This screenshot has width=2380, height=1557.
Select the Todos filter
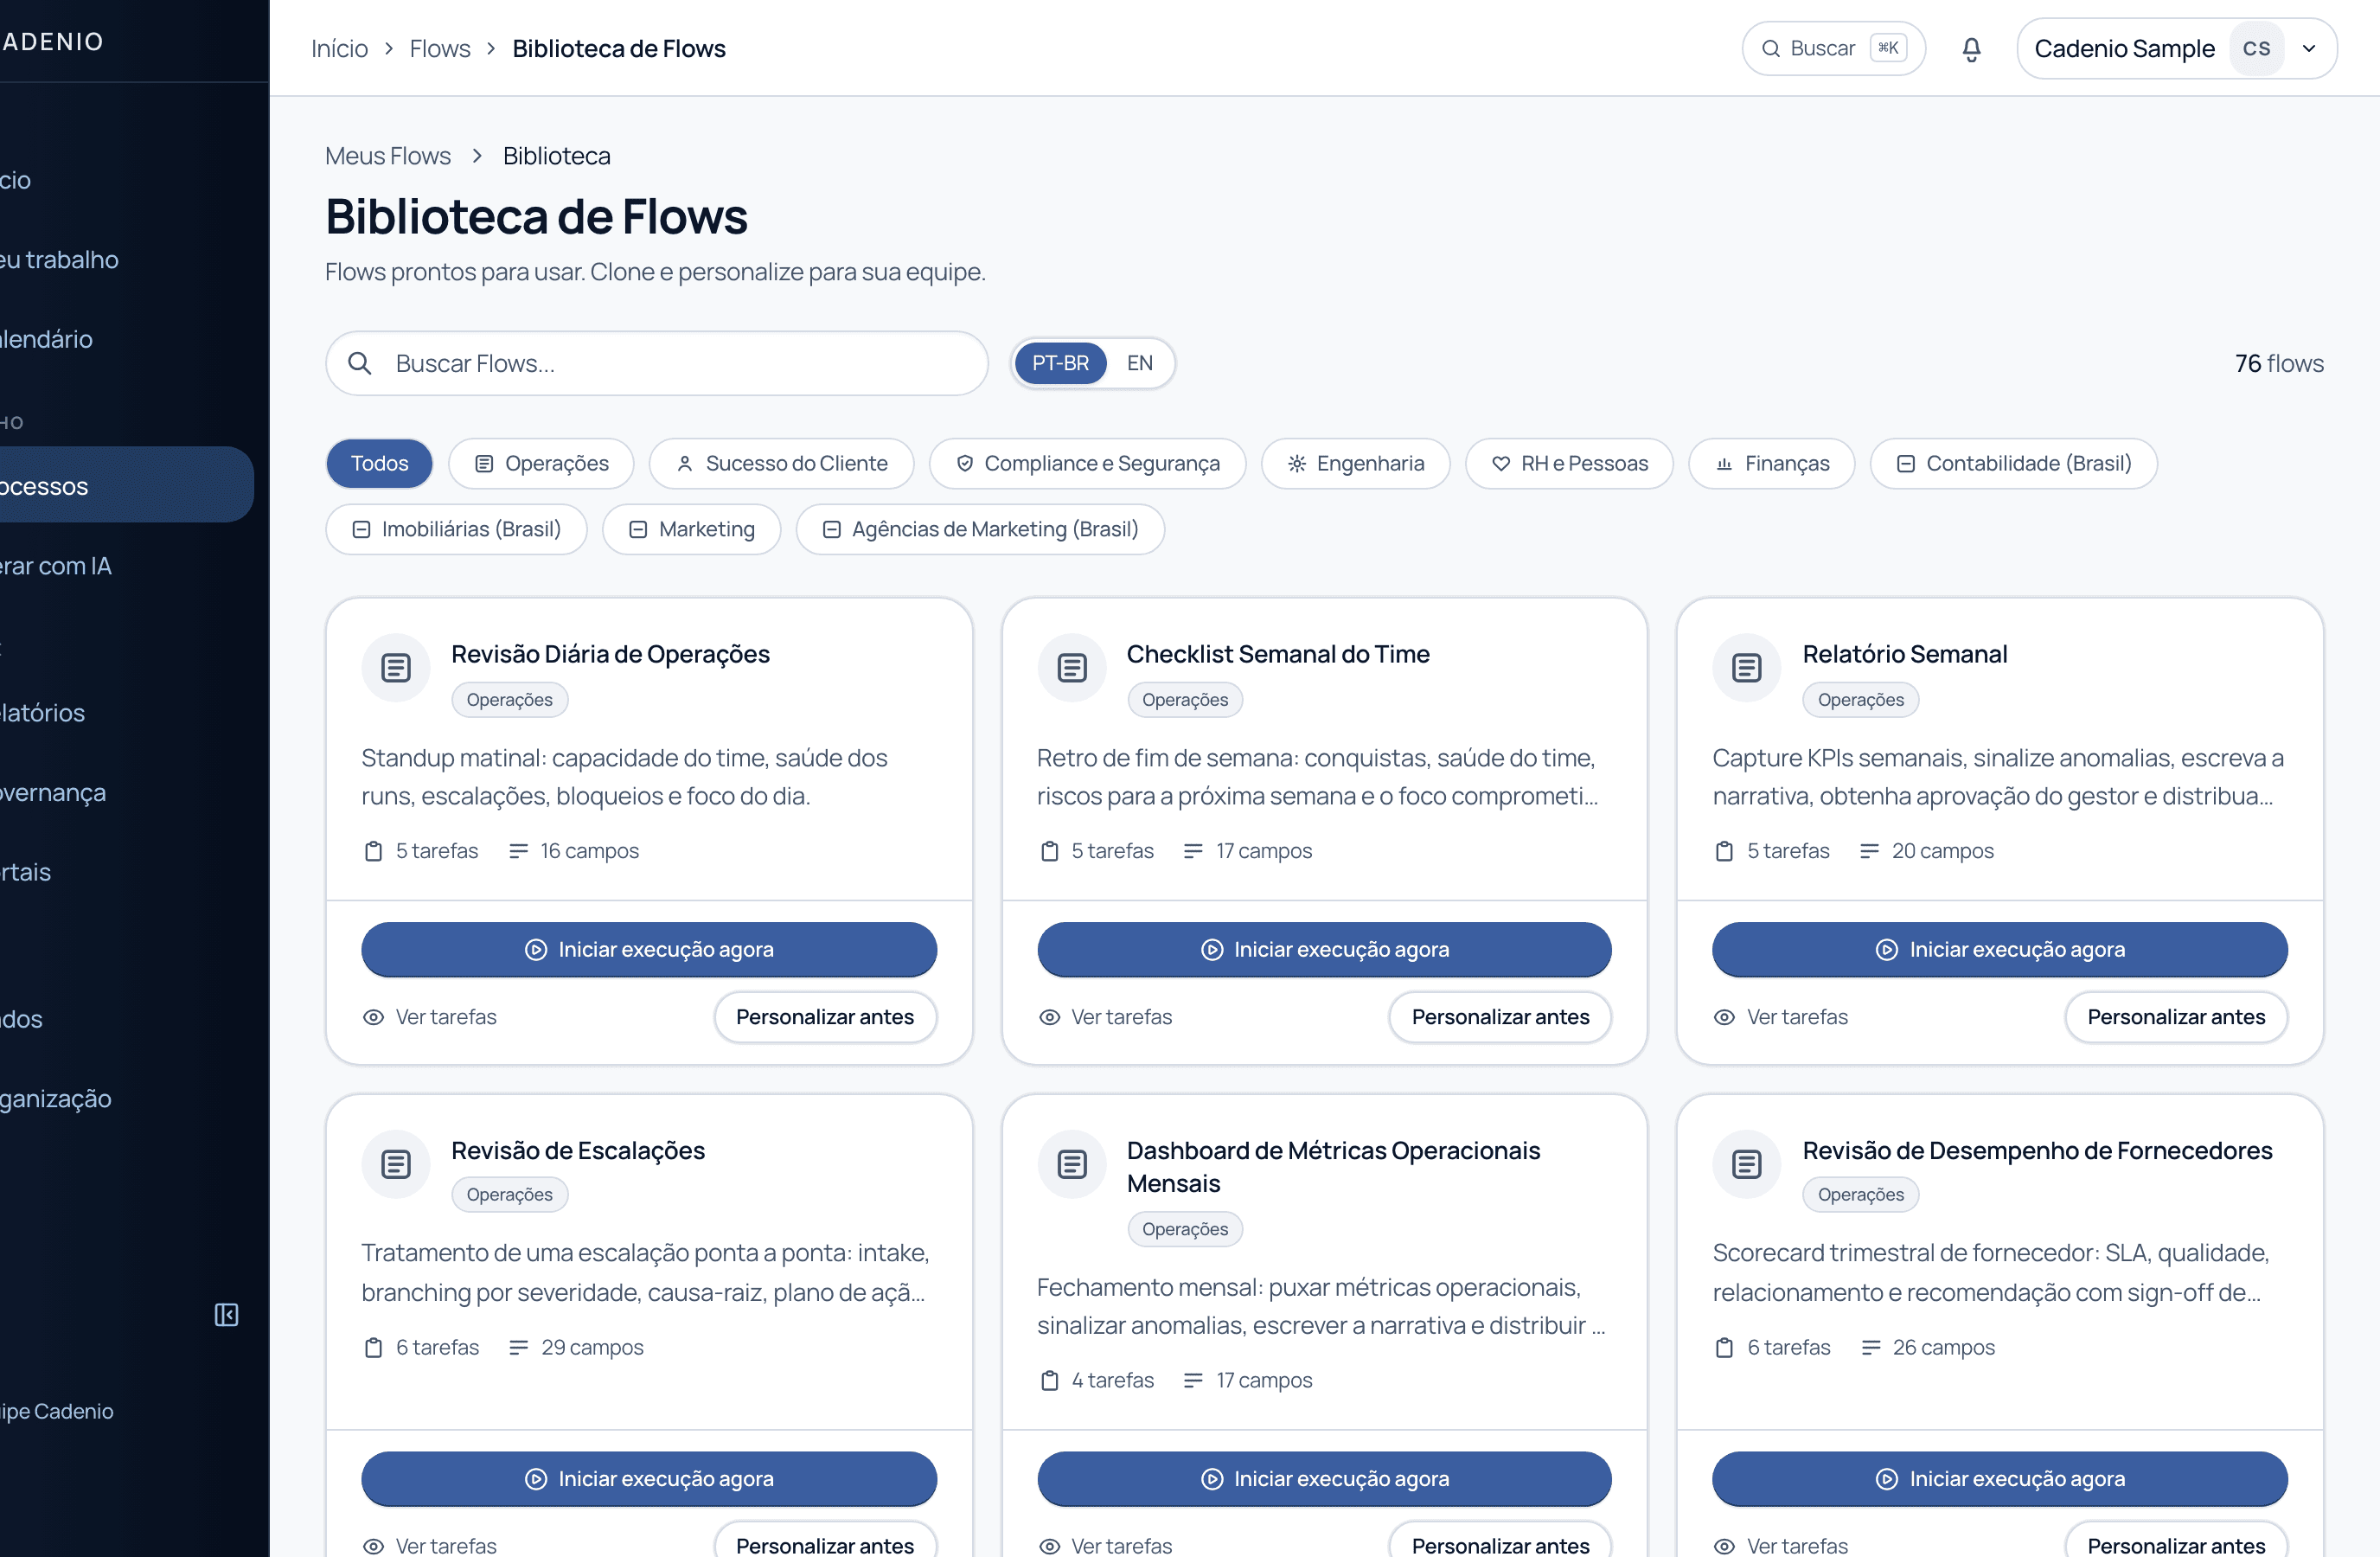coord(379,463)
